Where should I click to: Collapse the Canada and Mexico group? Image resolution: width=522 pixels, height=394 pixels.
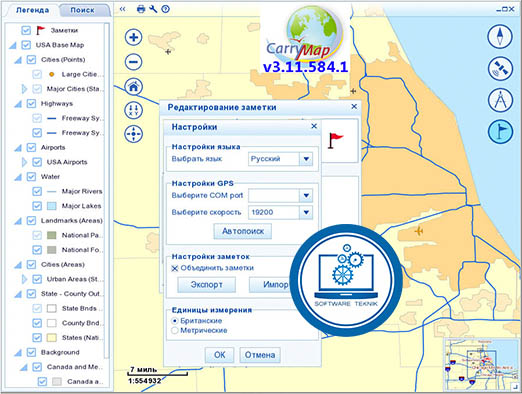tap(24, 367)
